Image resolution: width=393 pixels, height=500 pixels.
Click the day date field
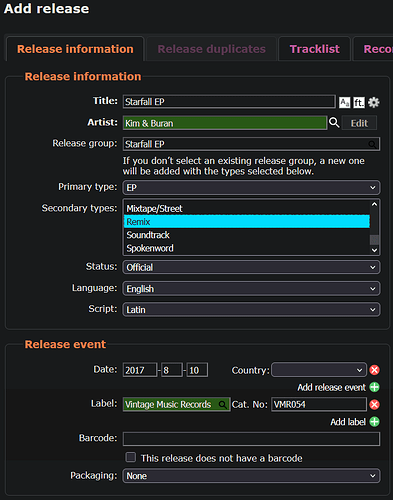pos(197,370)
